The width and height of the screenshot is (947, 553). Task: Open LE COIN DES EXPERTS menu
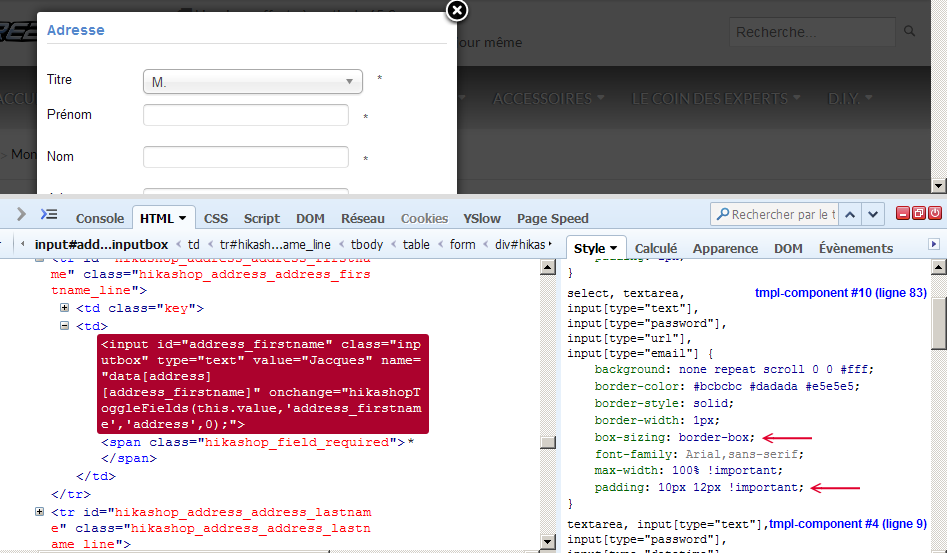716,98
